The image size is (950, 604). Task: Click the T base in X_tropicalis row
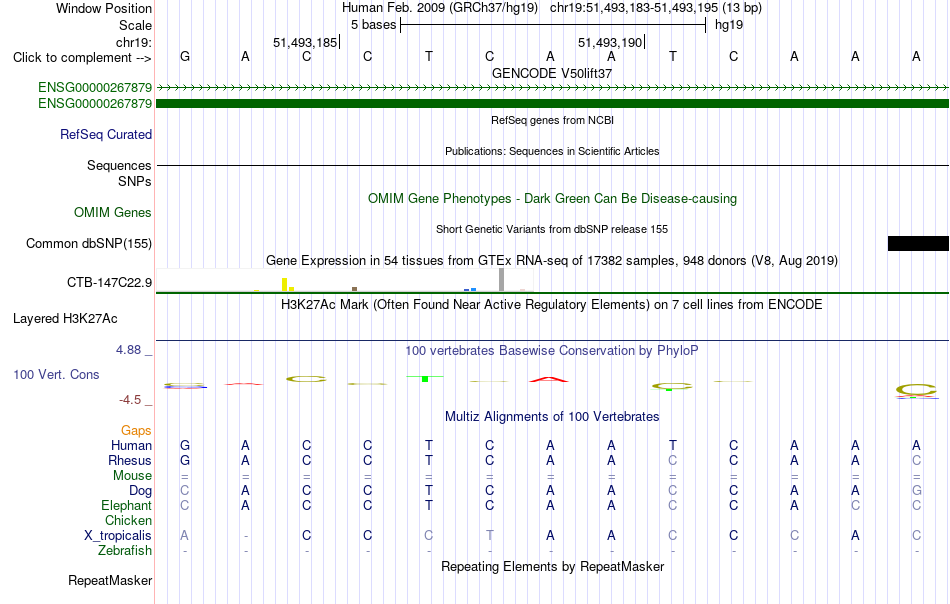click(x=490, y=536)
